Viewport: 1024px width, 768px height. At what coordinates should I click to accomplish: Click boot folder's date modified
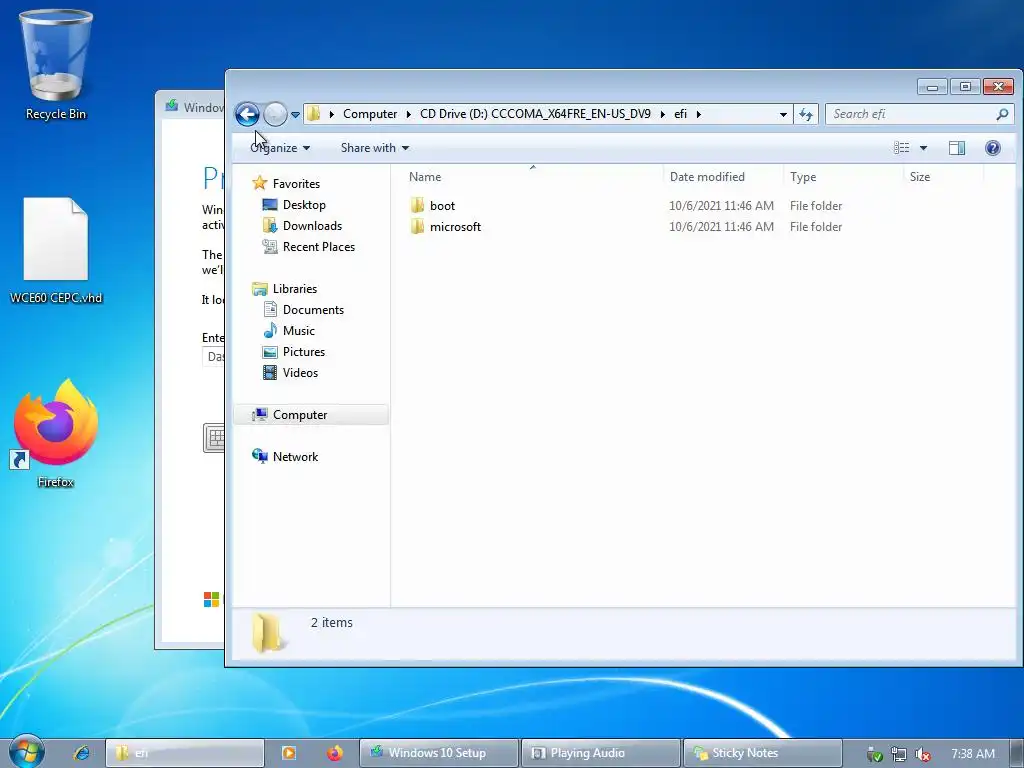(721, 206)
